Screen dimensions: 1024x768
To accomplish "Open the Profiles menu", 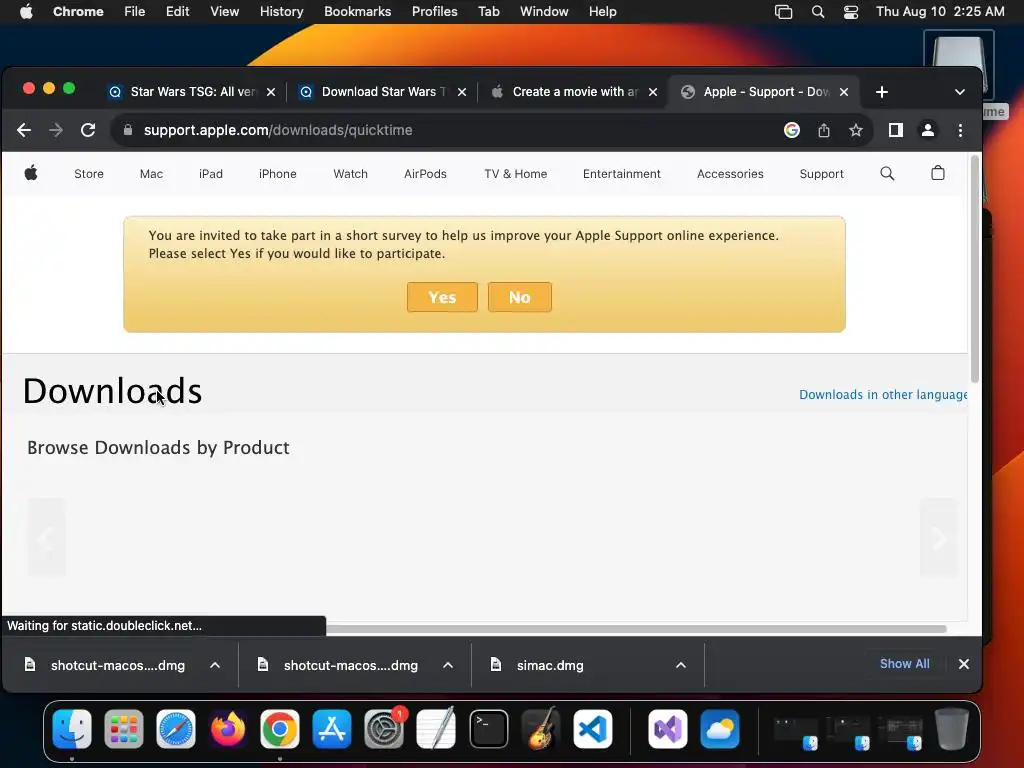I will tap(434, 12).
